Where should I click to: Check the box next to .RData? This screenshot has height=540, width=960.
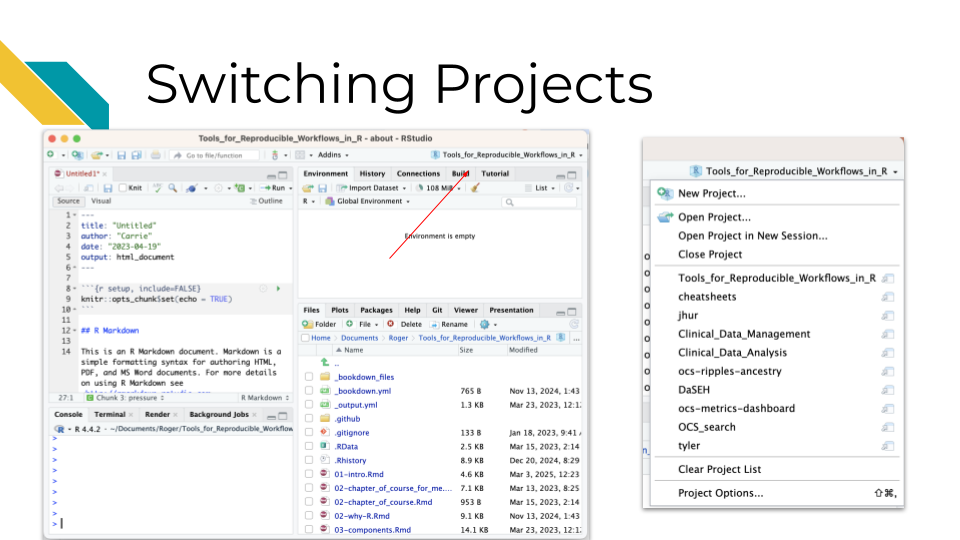309,446
